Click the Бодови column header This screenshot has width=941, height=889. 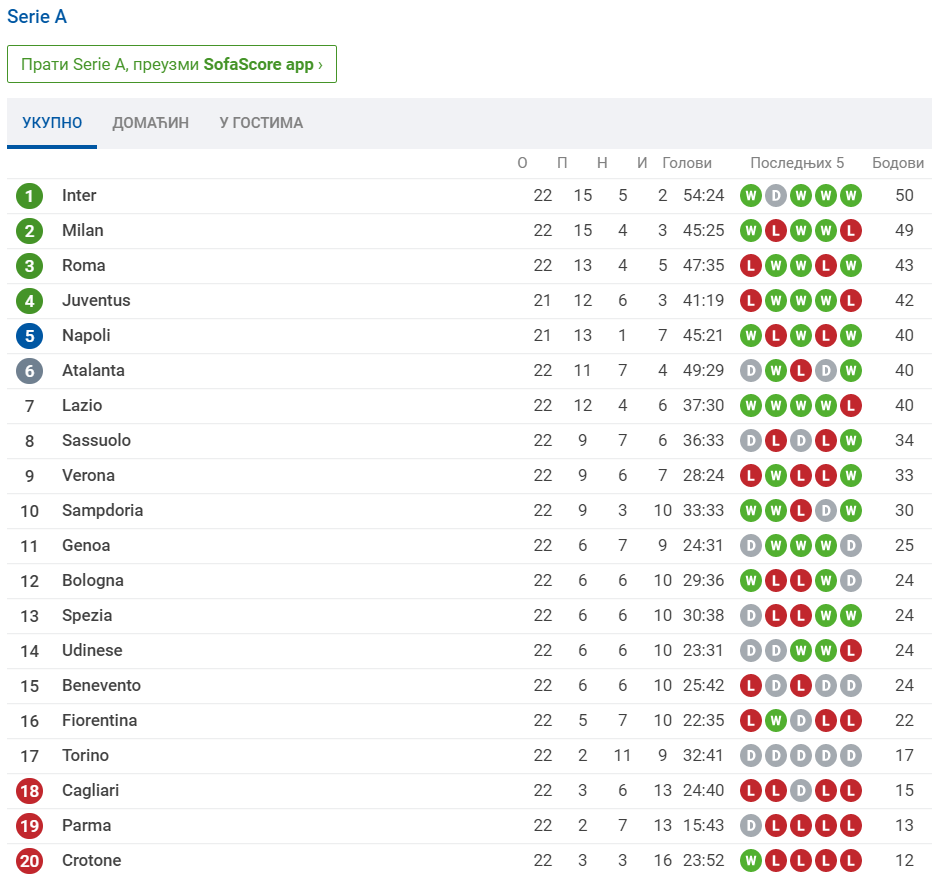tap(898, 163)
